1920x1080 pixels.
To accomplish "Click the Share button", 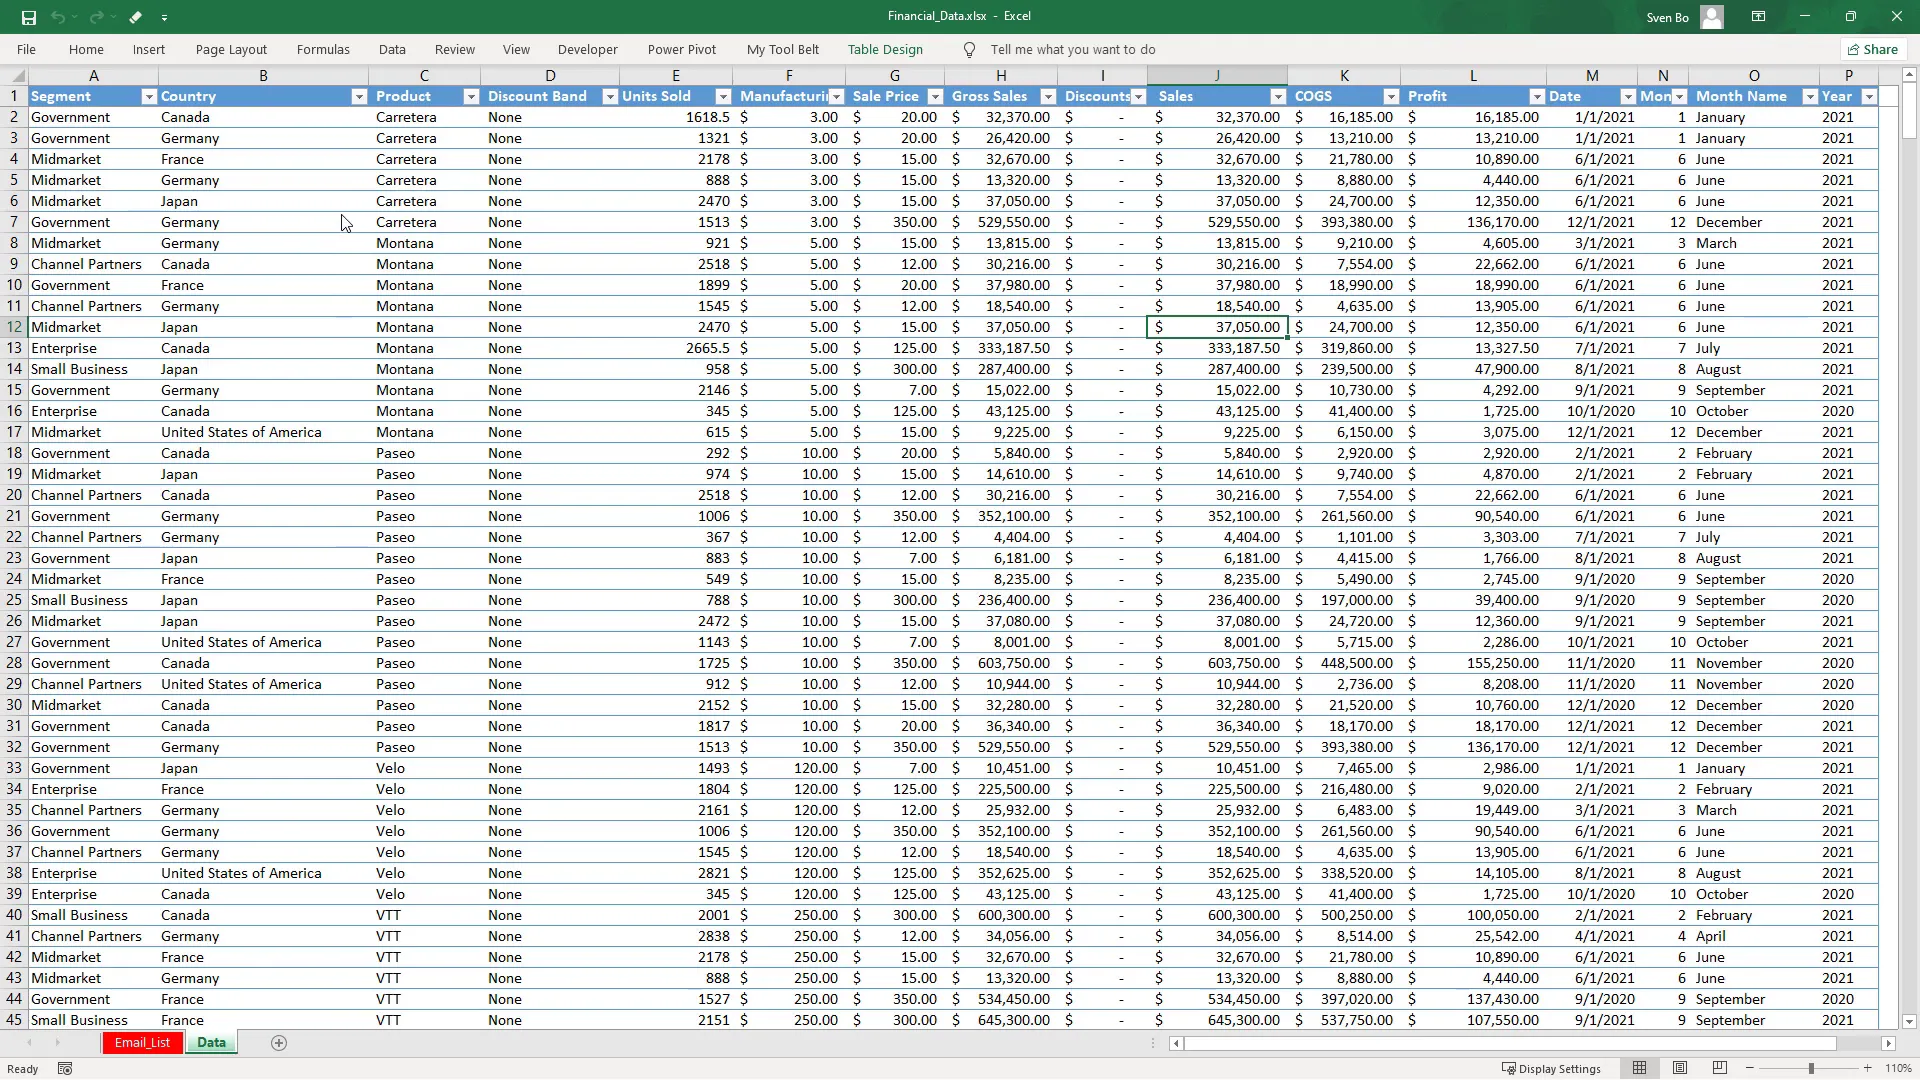I will [x=1873, y=49].
